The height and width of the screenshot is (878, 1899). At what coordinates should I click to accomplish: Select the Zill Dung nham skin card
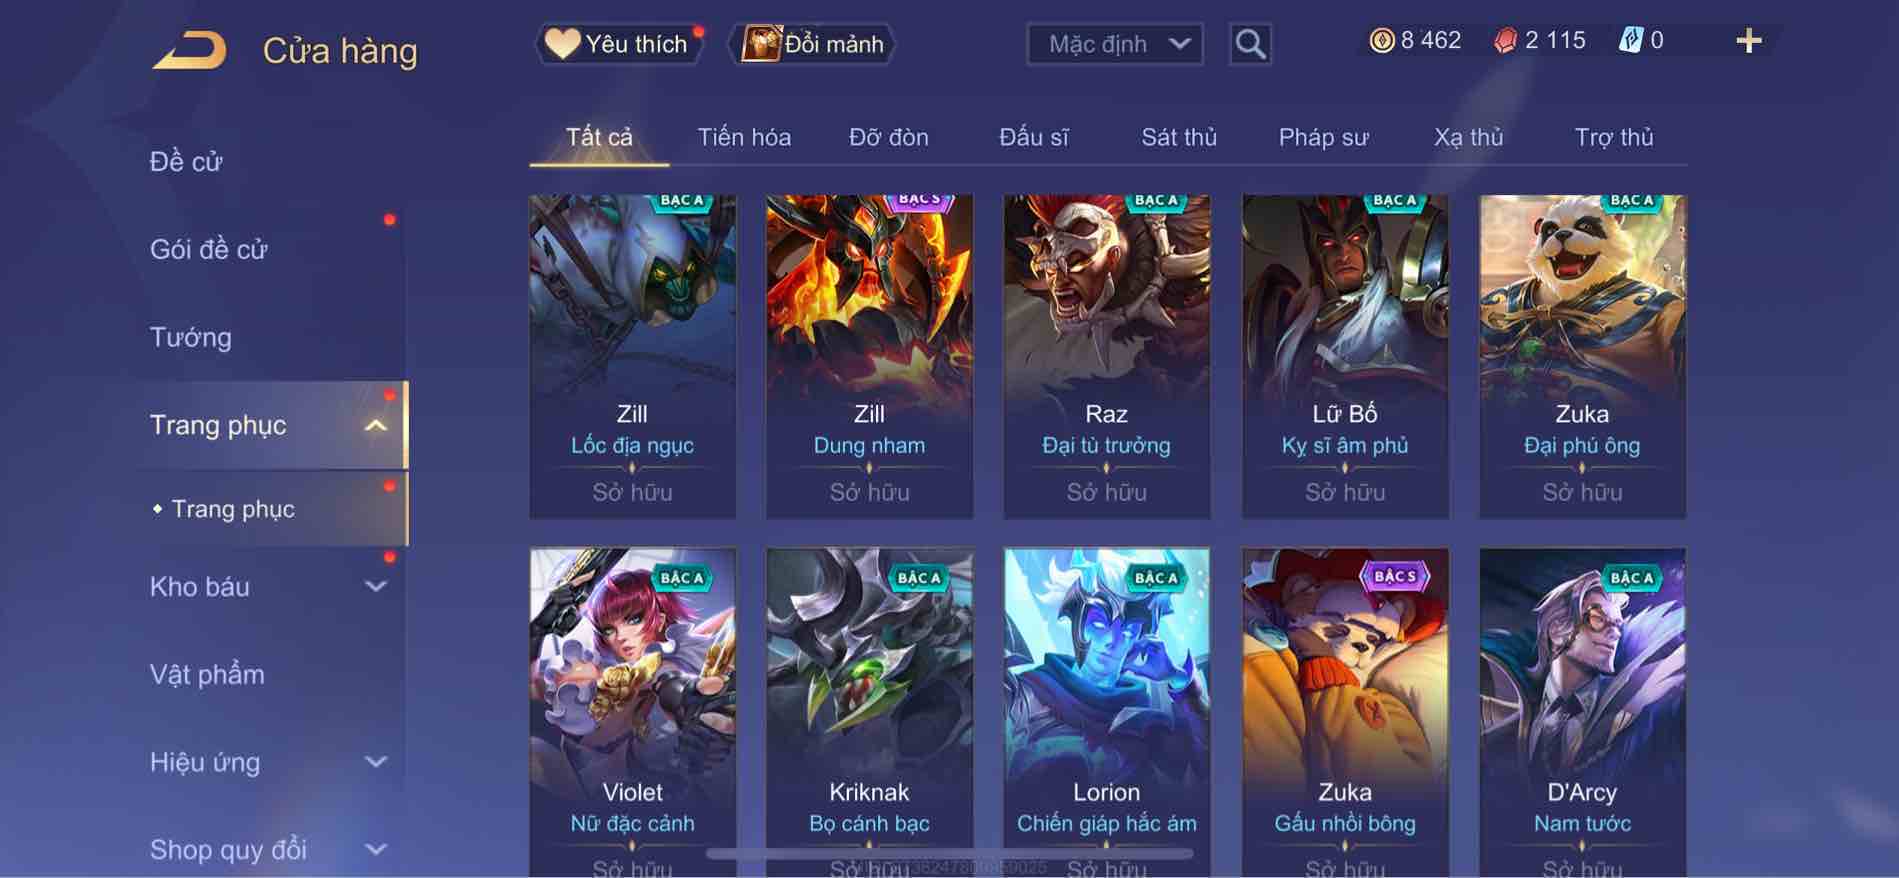tap(869, 357)
